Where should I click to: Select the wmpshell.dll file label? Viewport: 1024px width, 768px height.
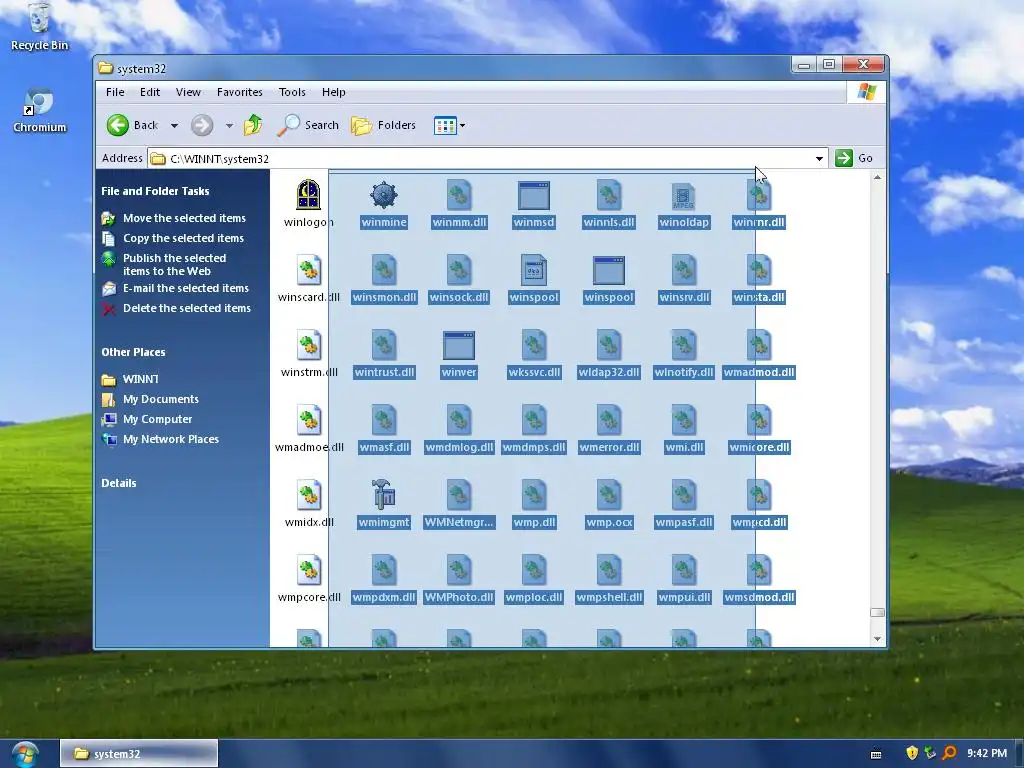coord(609,598)
